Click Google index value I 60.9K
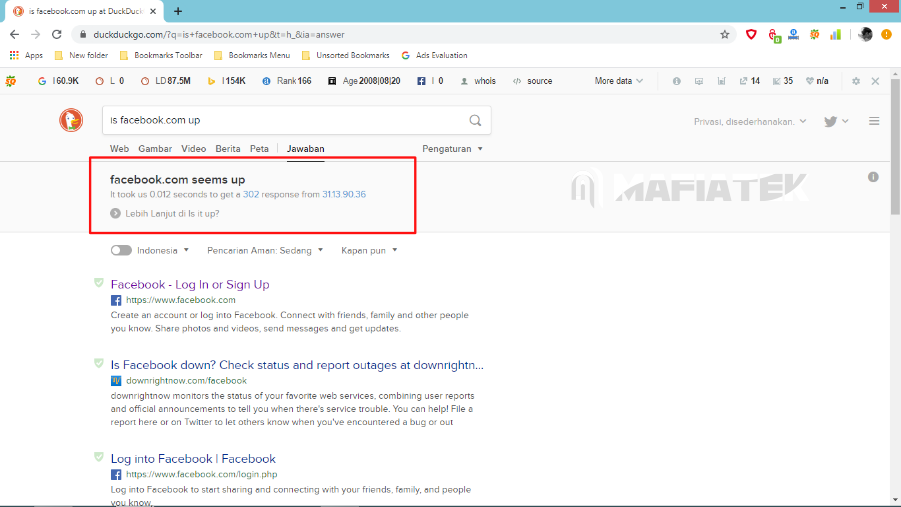 click(58, 81)
